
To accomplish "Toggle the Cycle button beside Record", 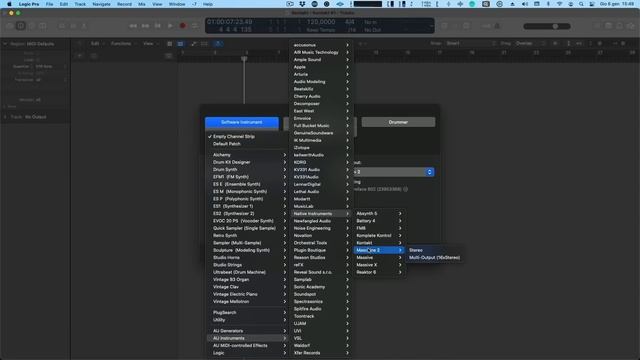I will (195, 26).
